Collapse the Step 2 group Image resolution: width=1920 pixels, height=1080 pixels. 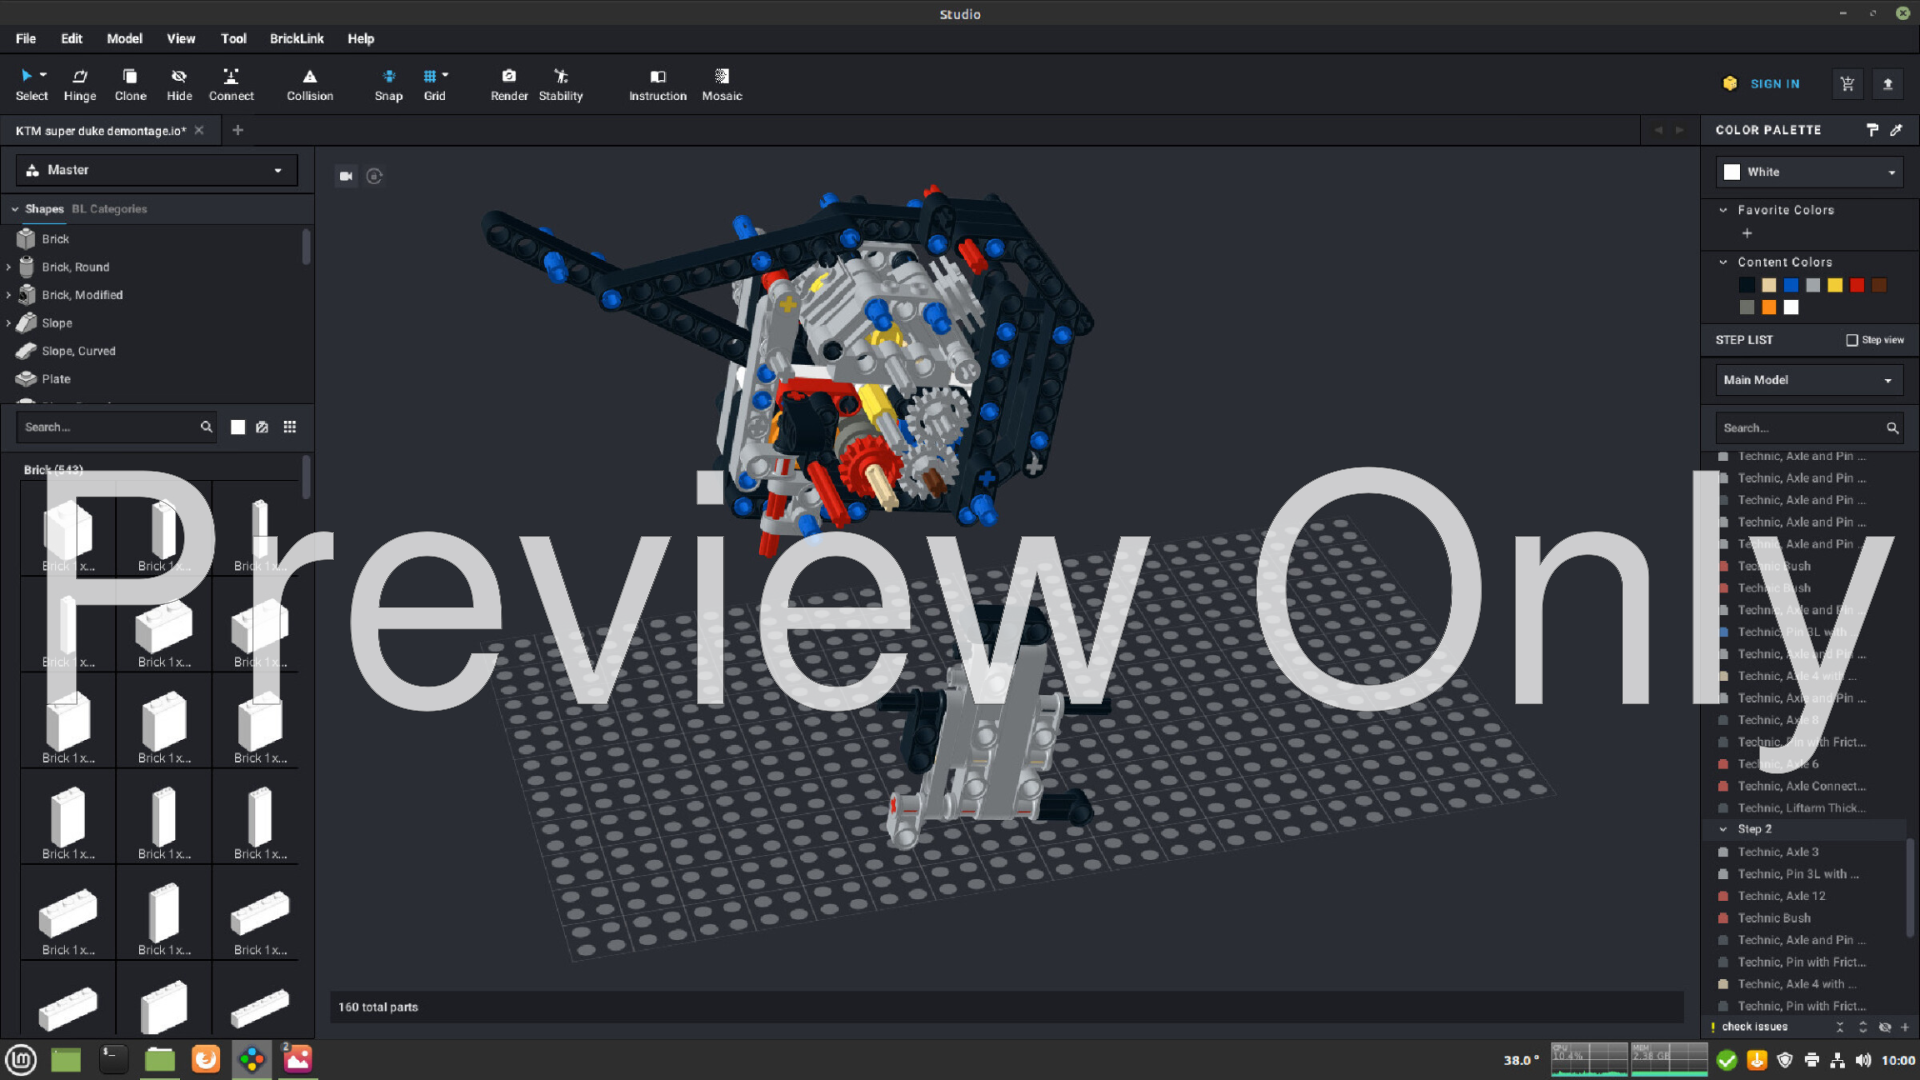click(x=1723, y=829)
